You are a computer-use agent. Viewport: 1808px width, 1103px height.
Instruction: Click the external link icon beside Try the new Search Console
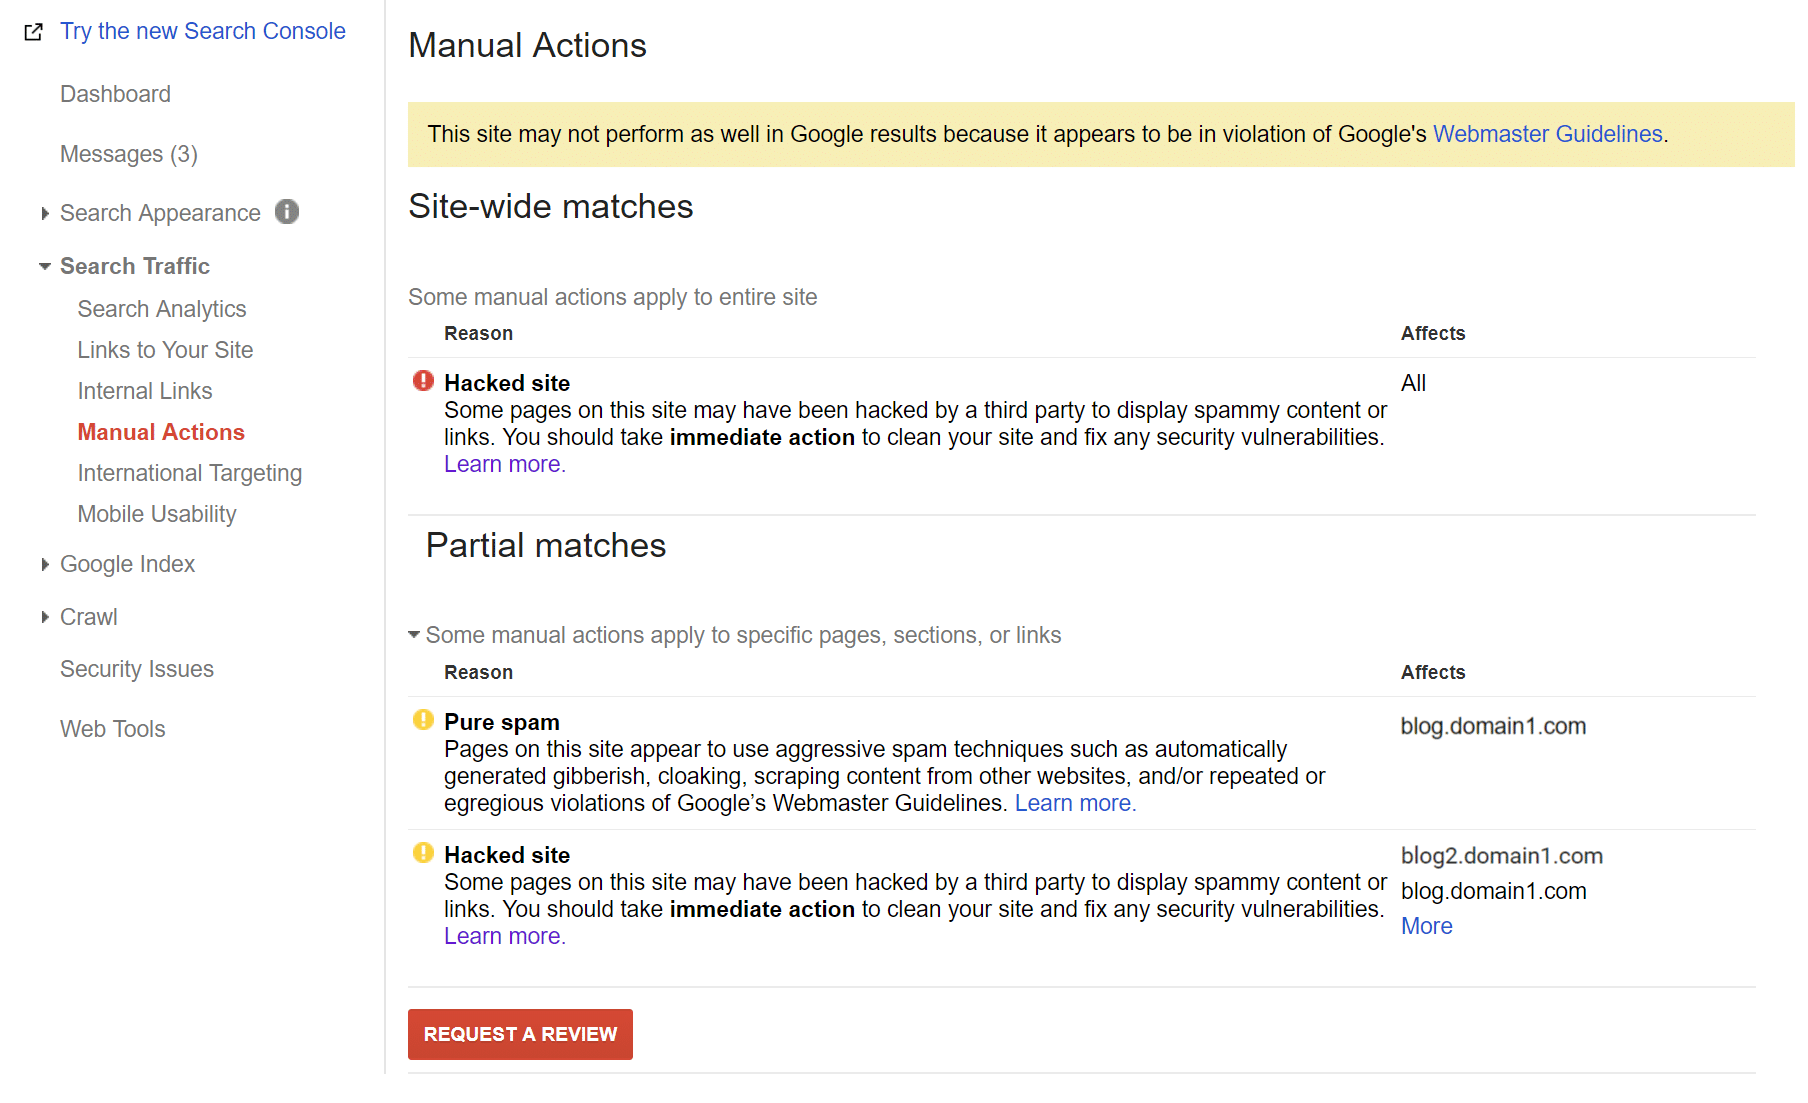33,31
